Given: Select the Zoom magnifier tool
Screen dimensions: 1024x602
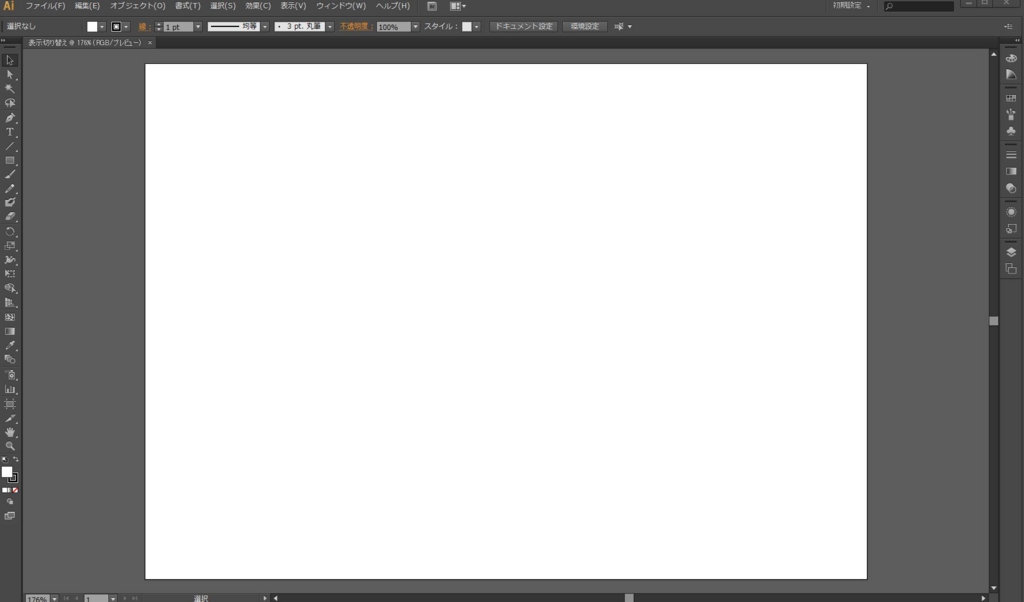Looking at the screenshot, I should tap(10, 446).
